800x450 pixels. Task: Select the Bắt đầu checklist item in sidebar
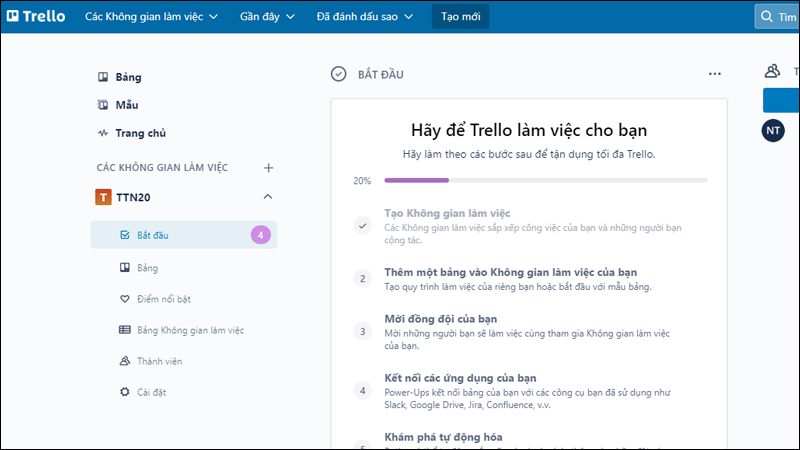(152, 235)
